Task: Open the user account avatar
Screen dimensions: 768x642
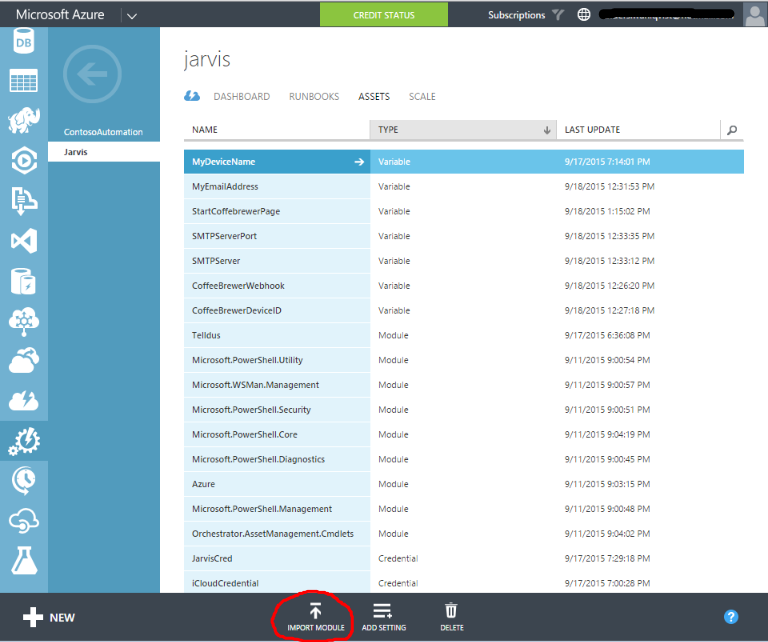Action: (755, 15)
